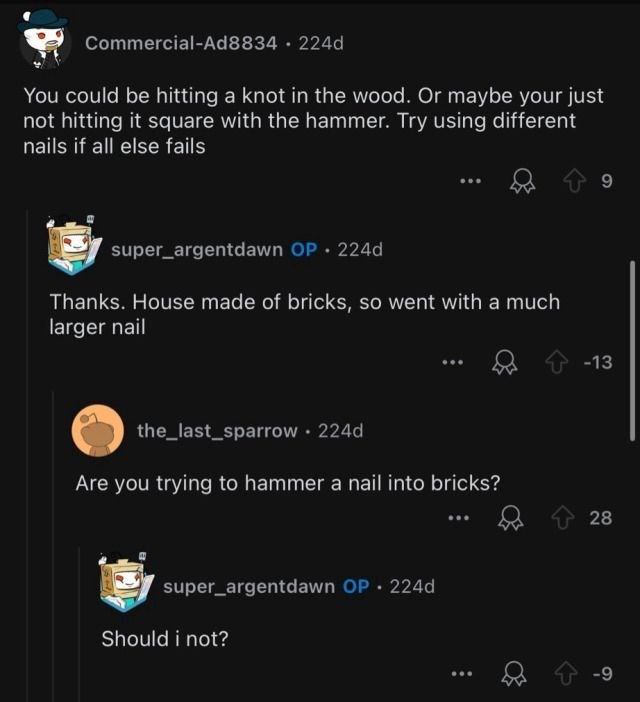Award the 'House made of bricks' reply
The image size is (640, 702).
pyautogui.click(x=503, y=363)
